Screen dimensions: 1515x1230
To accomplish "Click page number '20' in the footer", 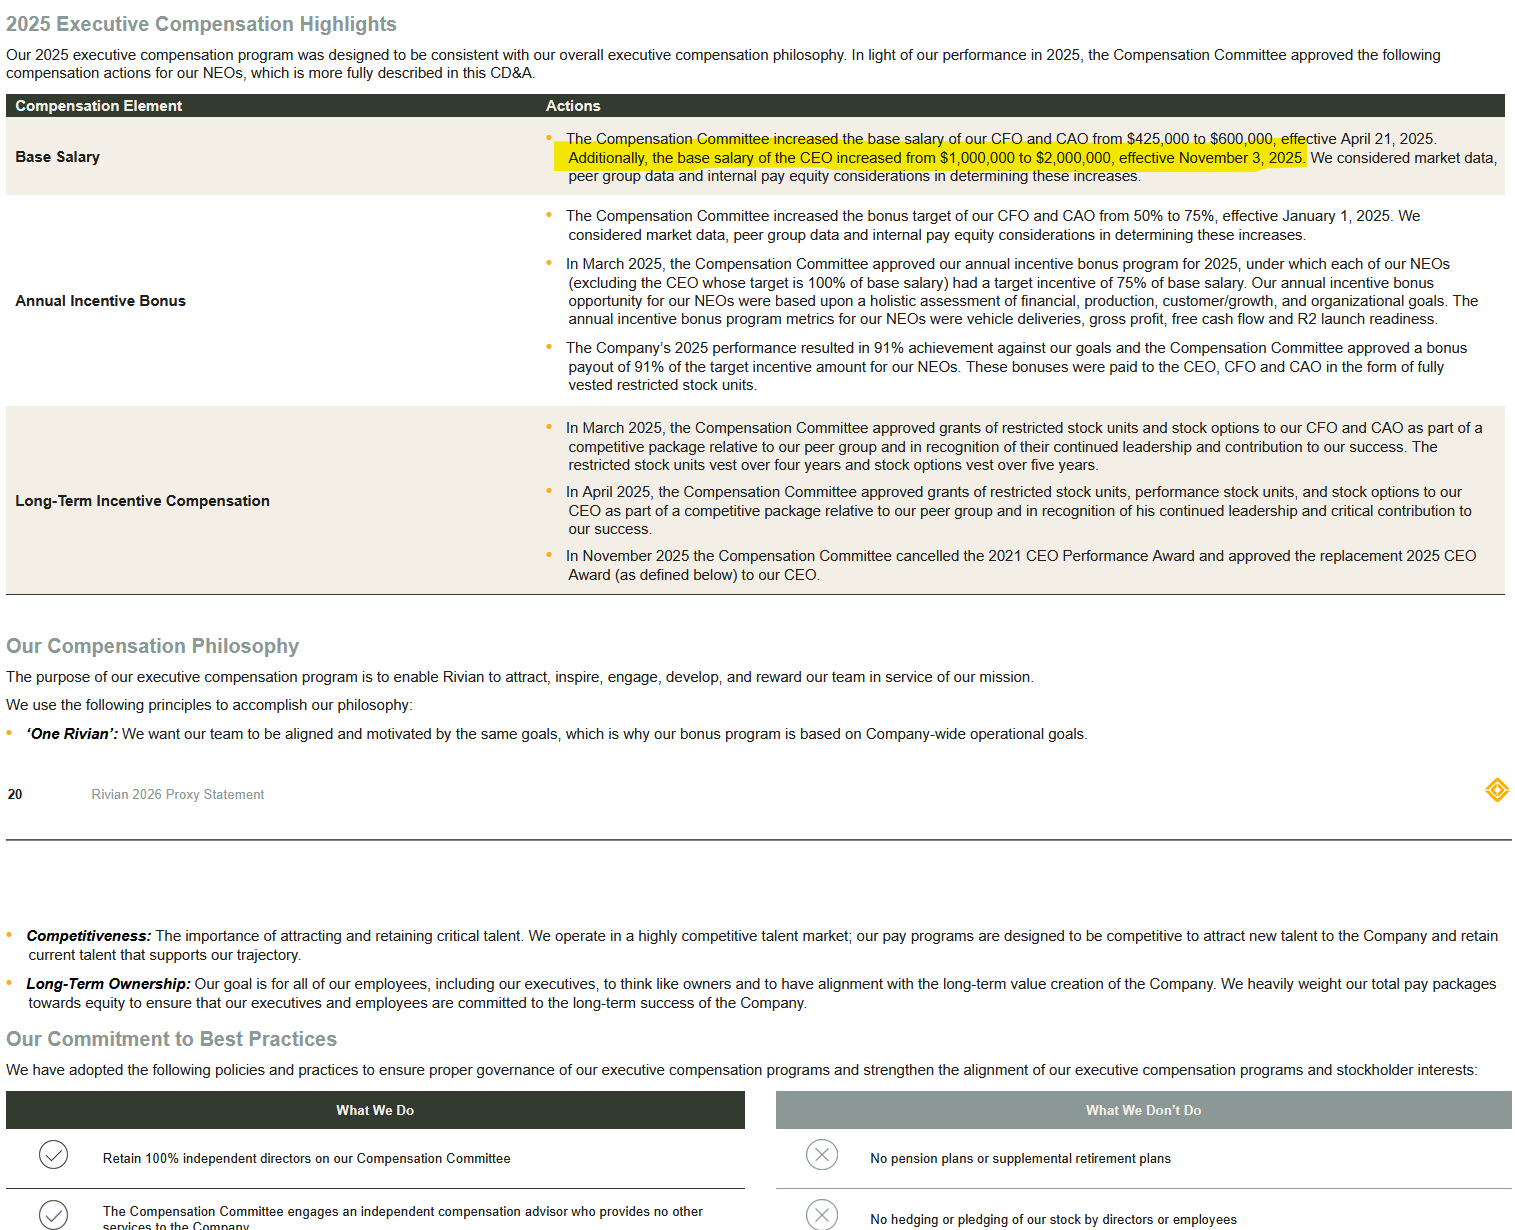I will click(15, 795).
